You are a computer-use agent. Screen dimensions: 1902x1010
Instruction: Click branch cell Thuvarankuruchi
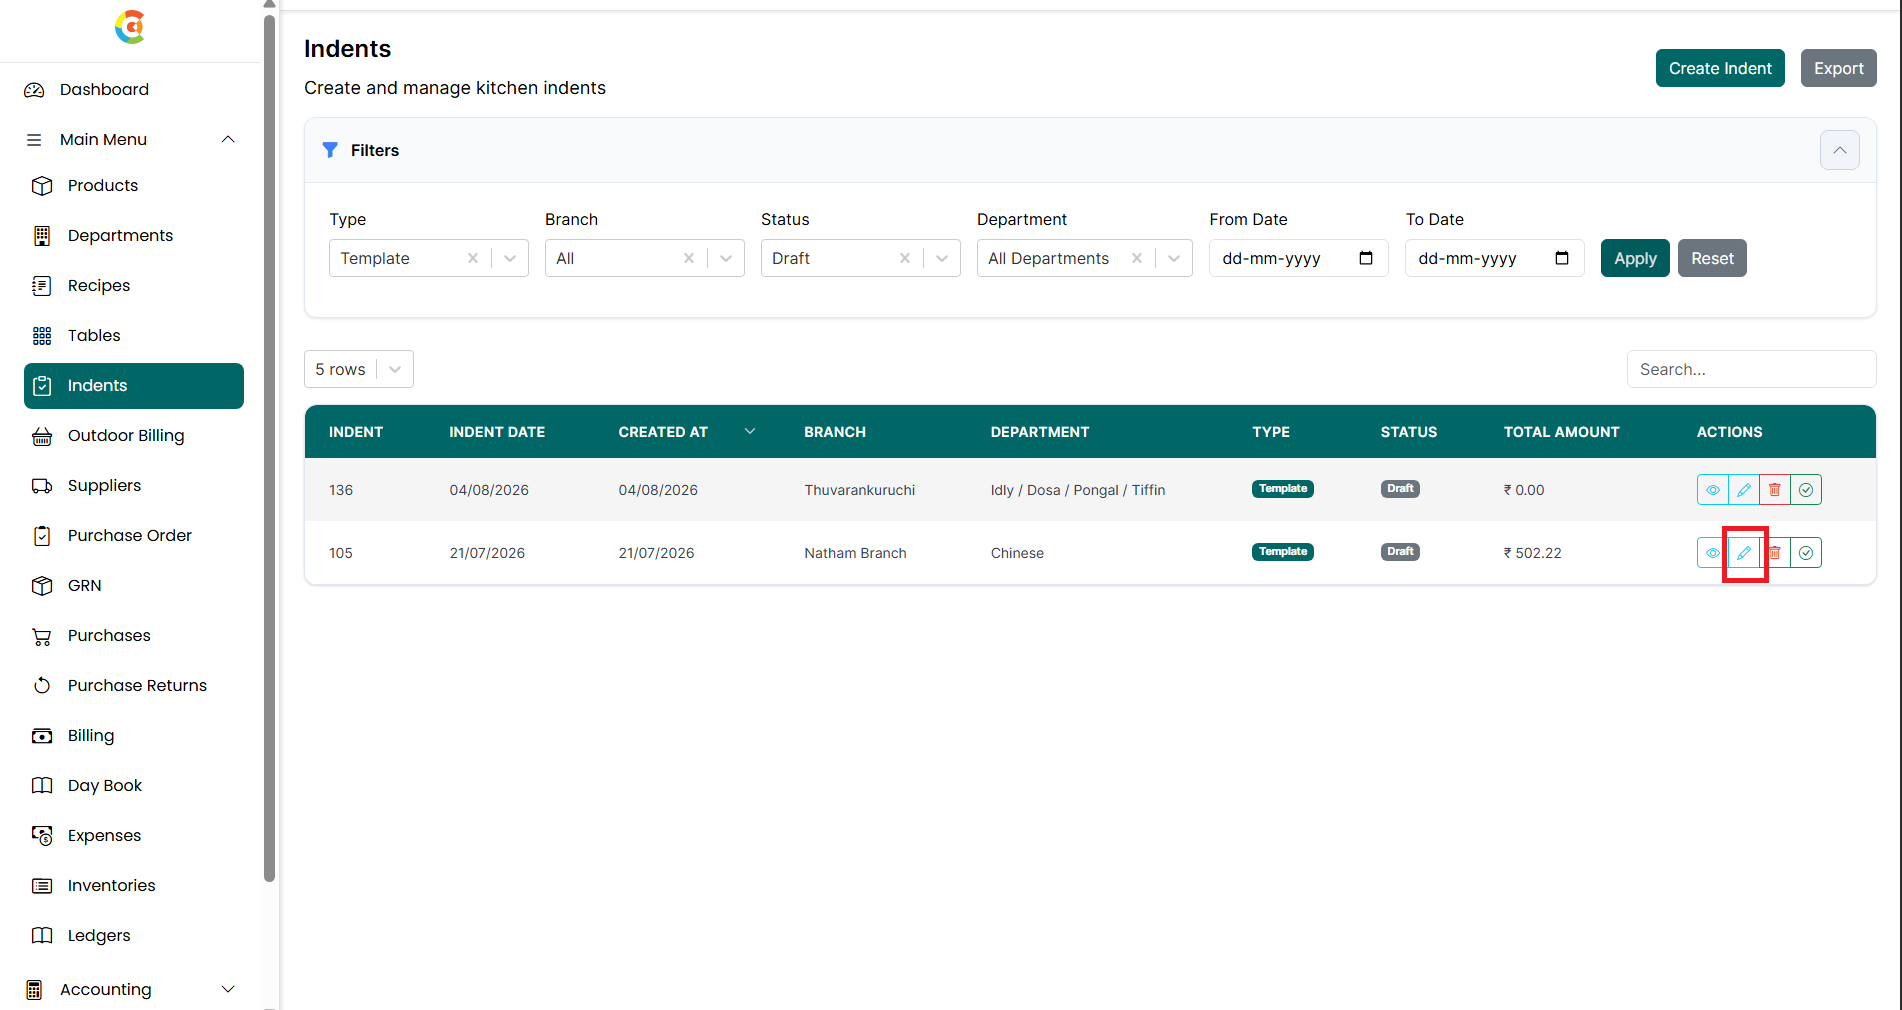point(860,490)
